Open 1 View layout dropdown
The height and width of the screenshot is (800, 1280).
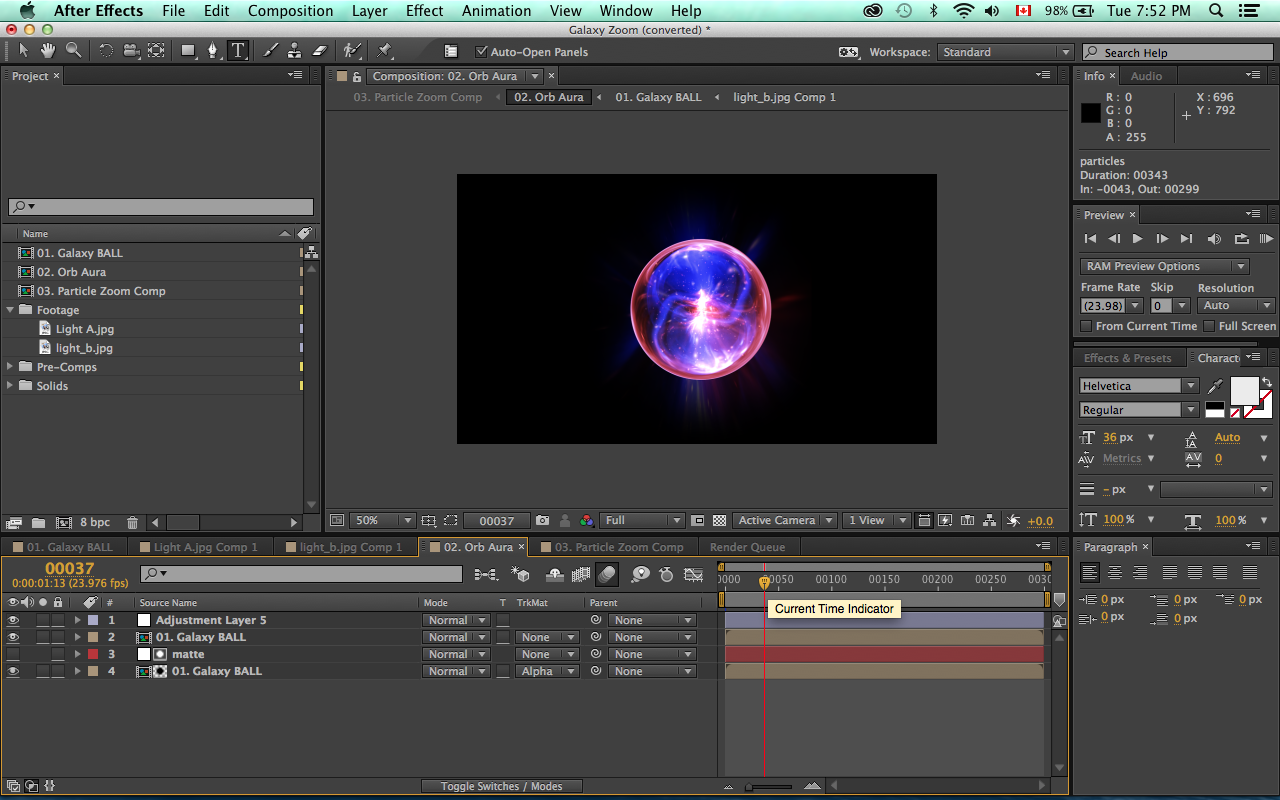(875, 520)
